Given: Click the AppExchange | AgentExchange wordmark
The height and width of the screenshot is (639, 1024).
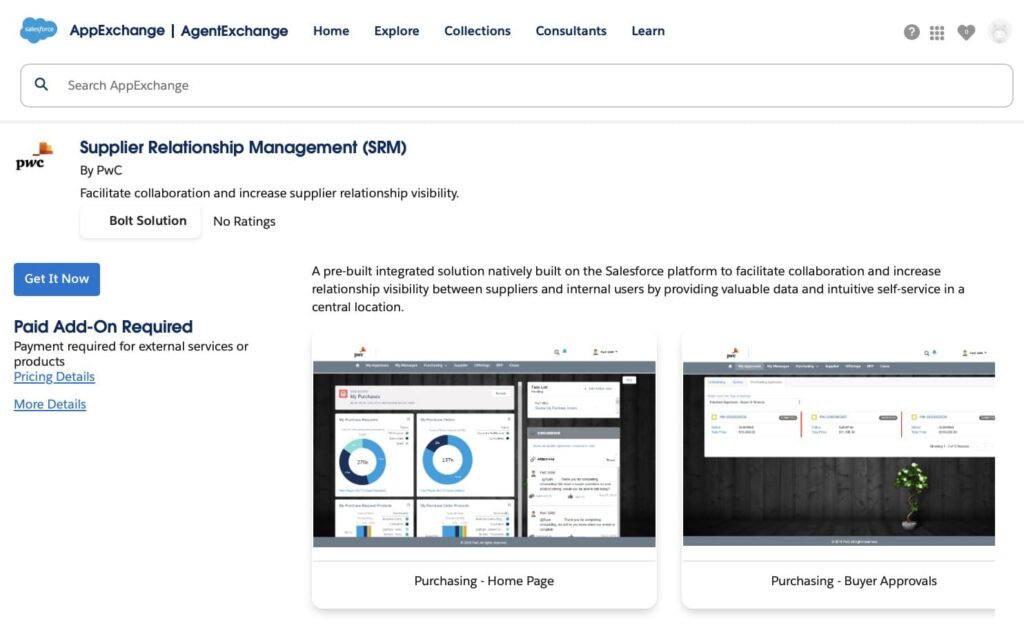Looking at the screenshot, I should [180, 30].
